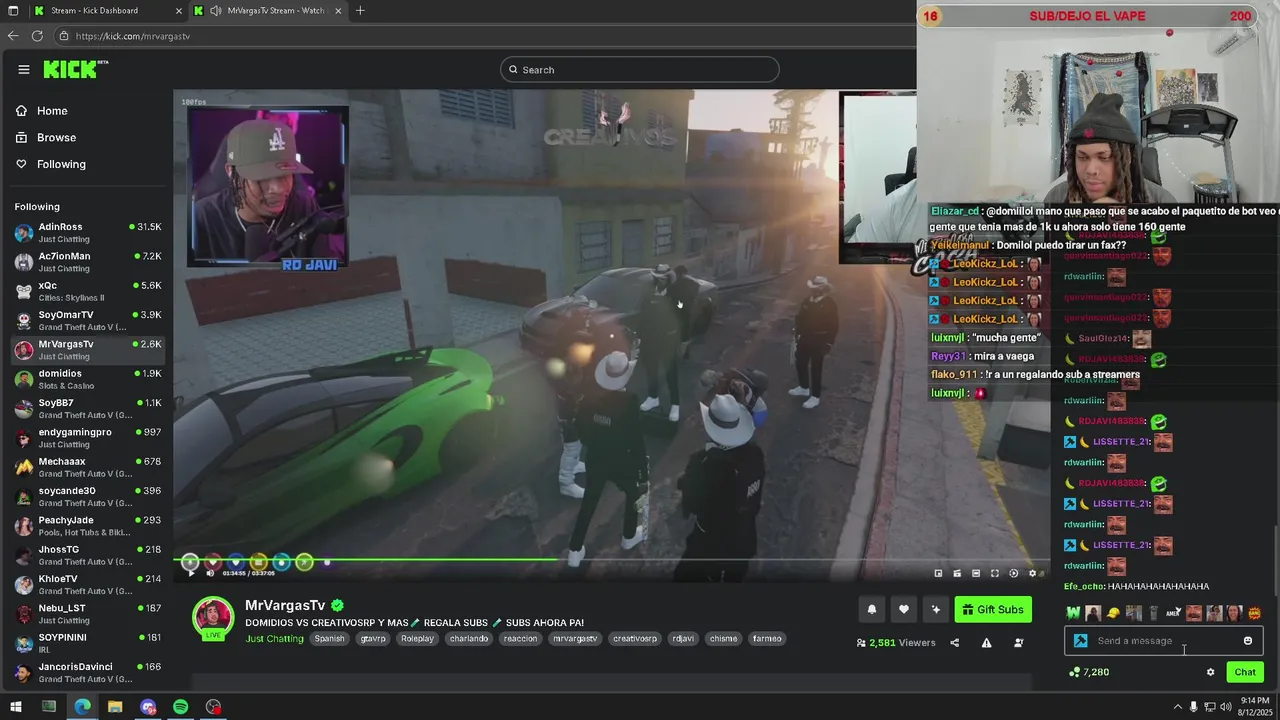This screenshot has width=1280, height=720.
Task: Insert the BANG explosion emote
Action: pos(1254,613)
